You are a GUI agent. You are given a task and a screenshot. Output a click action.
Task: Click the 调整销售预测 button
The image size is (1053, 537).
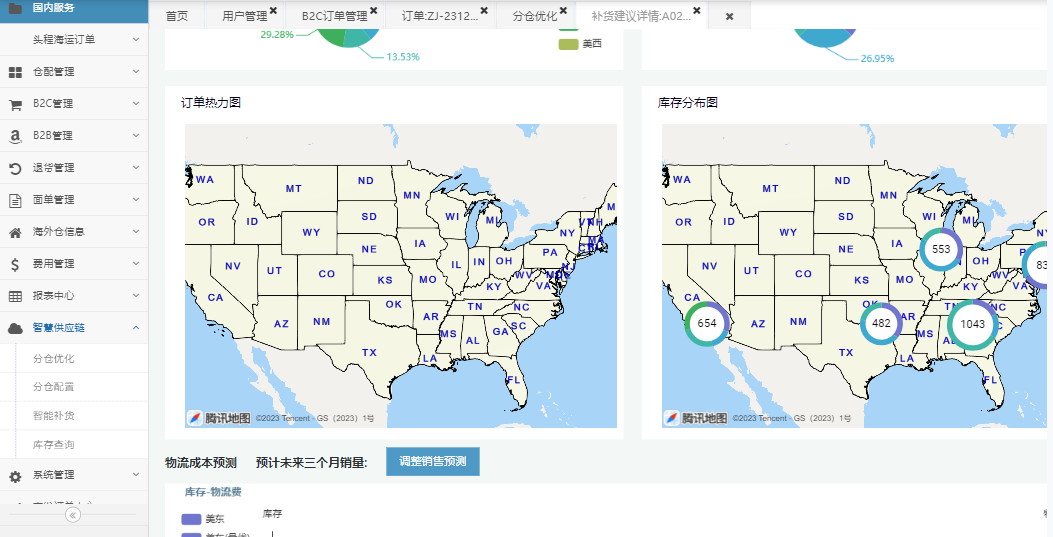pyautogui.click(x=432, y=462)
